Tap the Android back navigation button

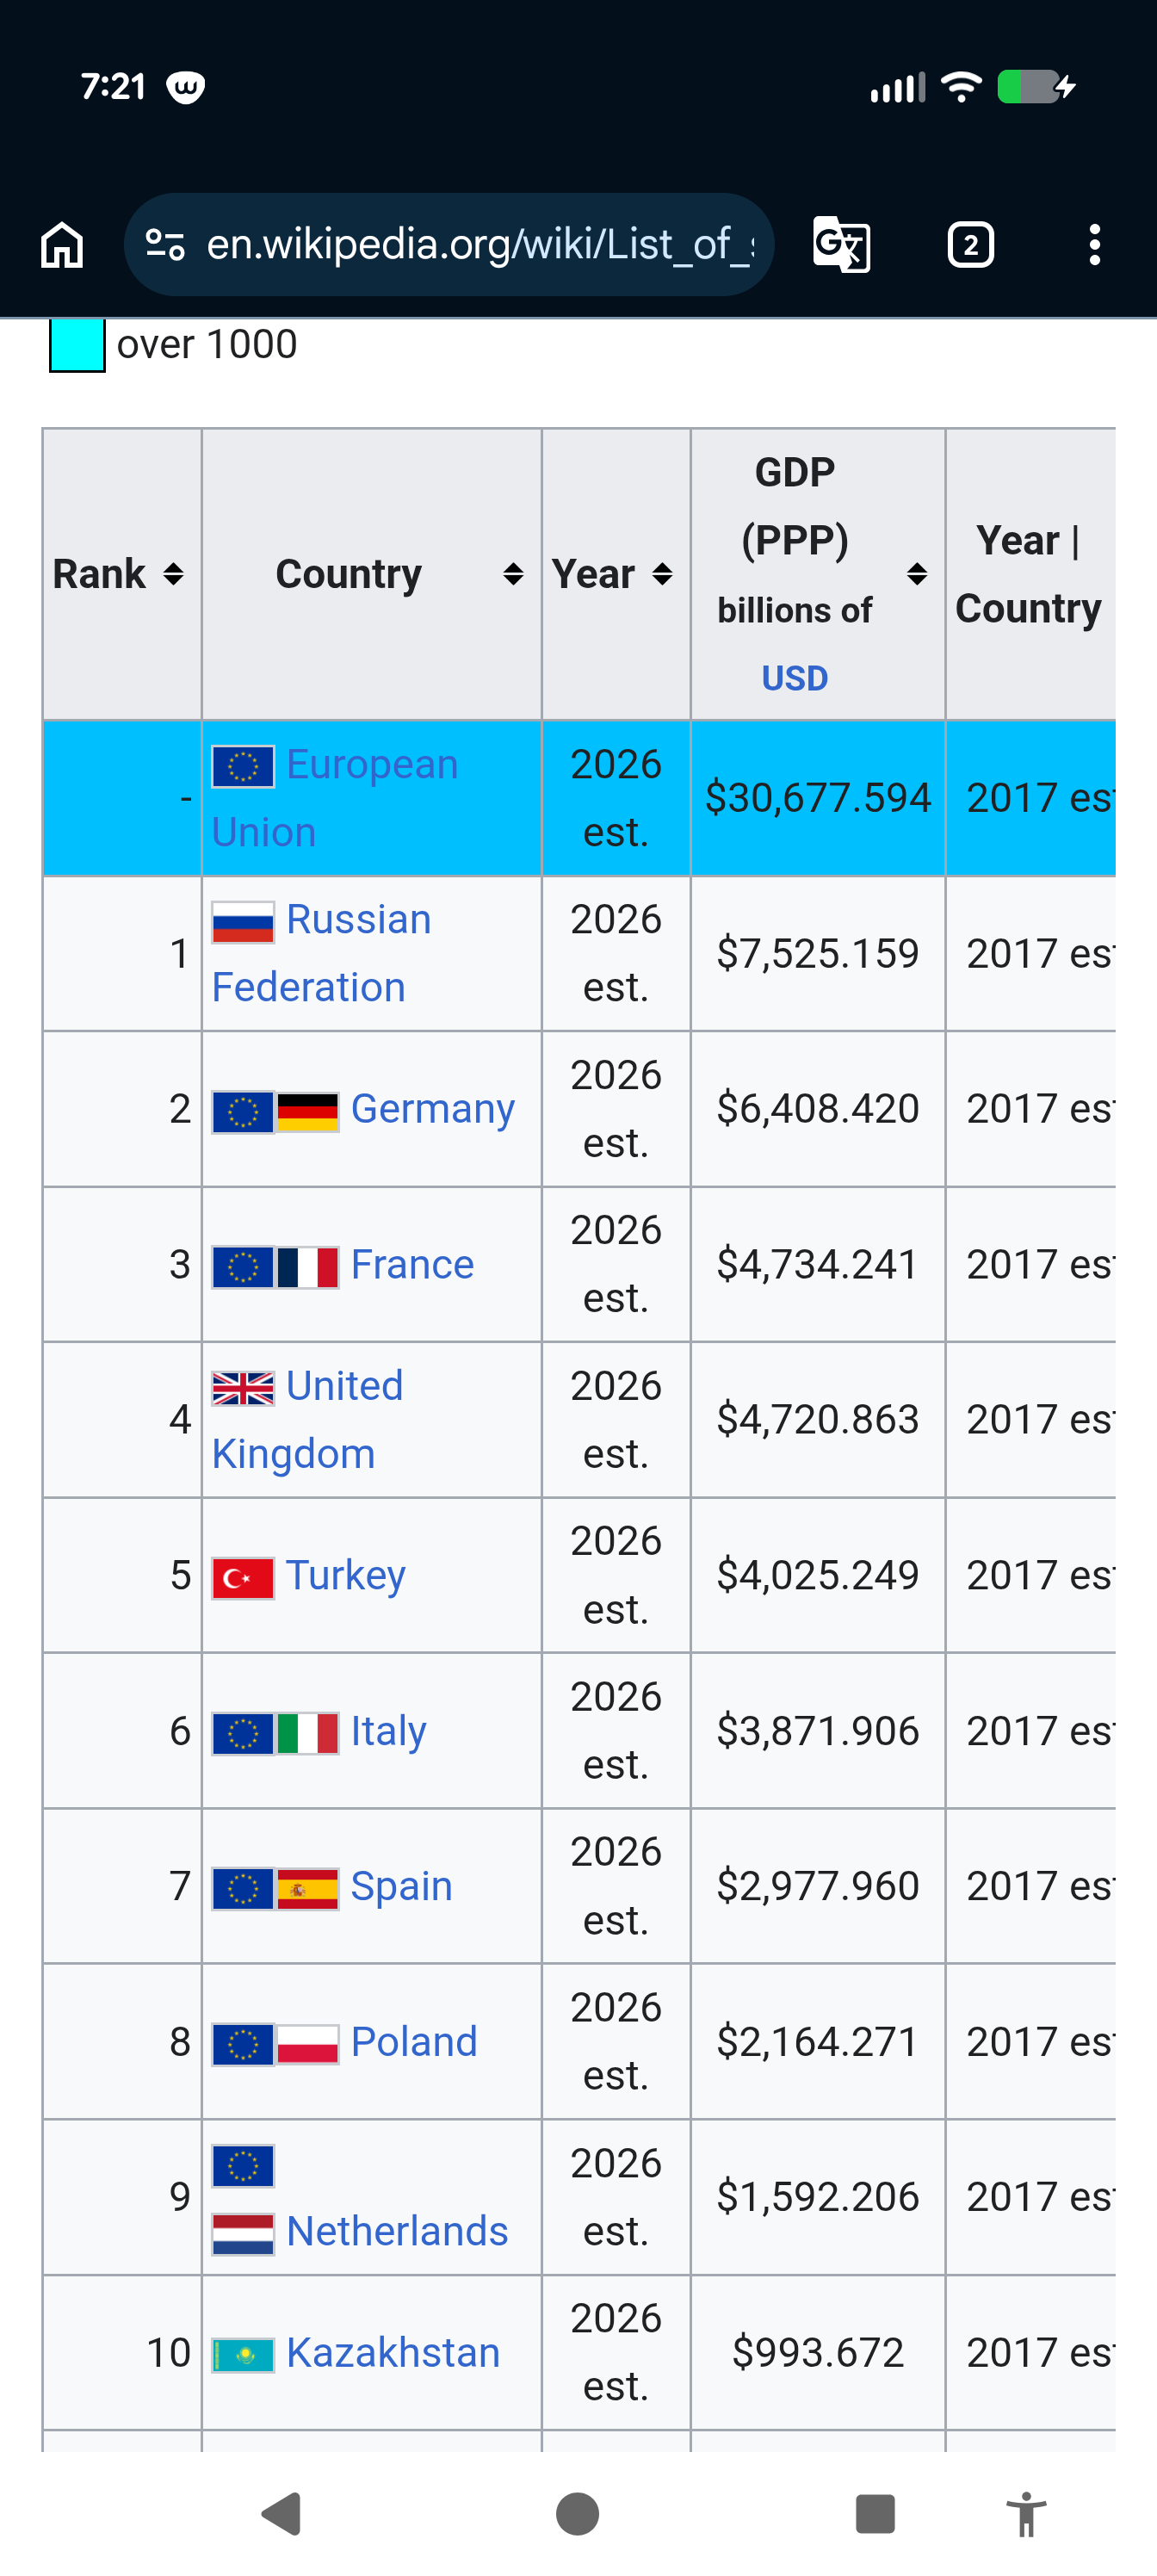click(x=282, y=2514)
